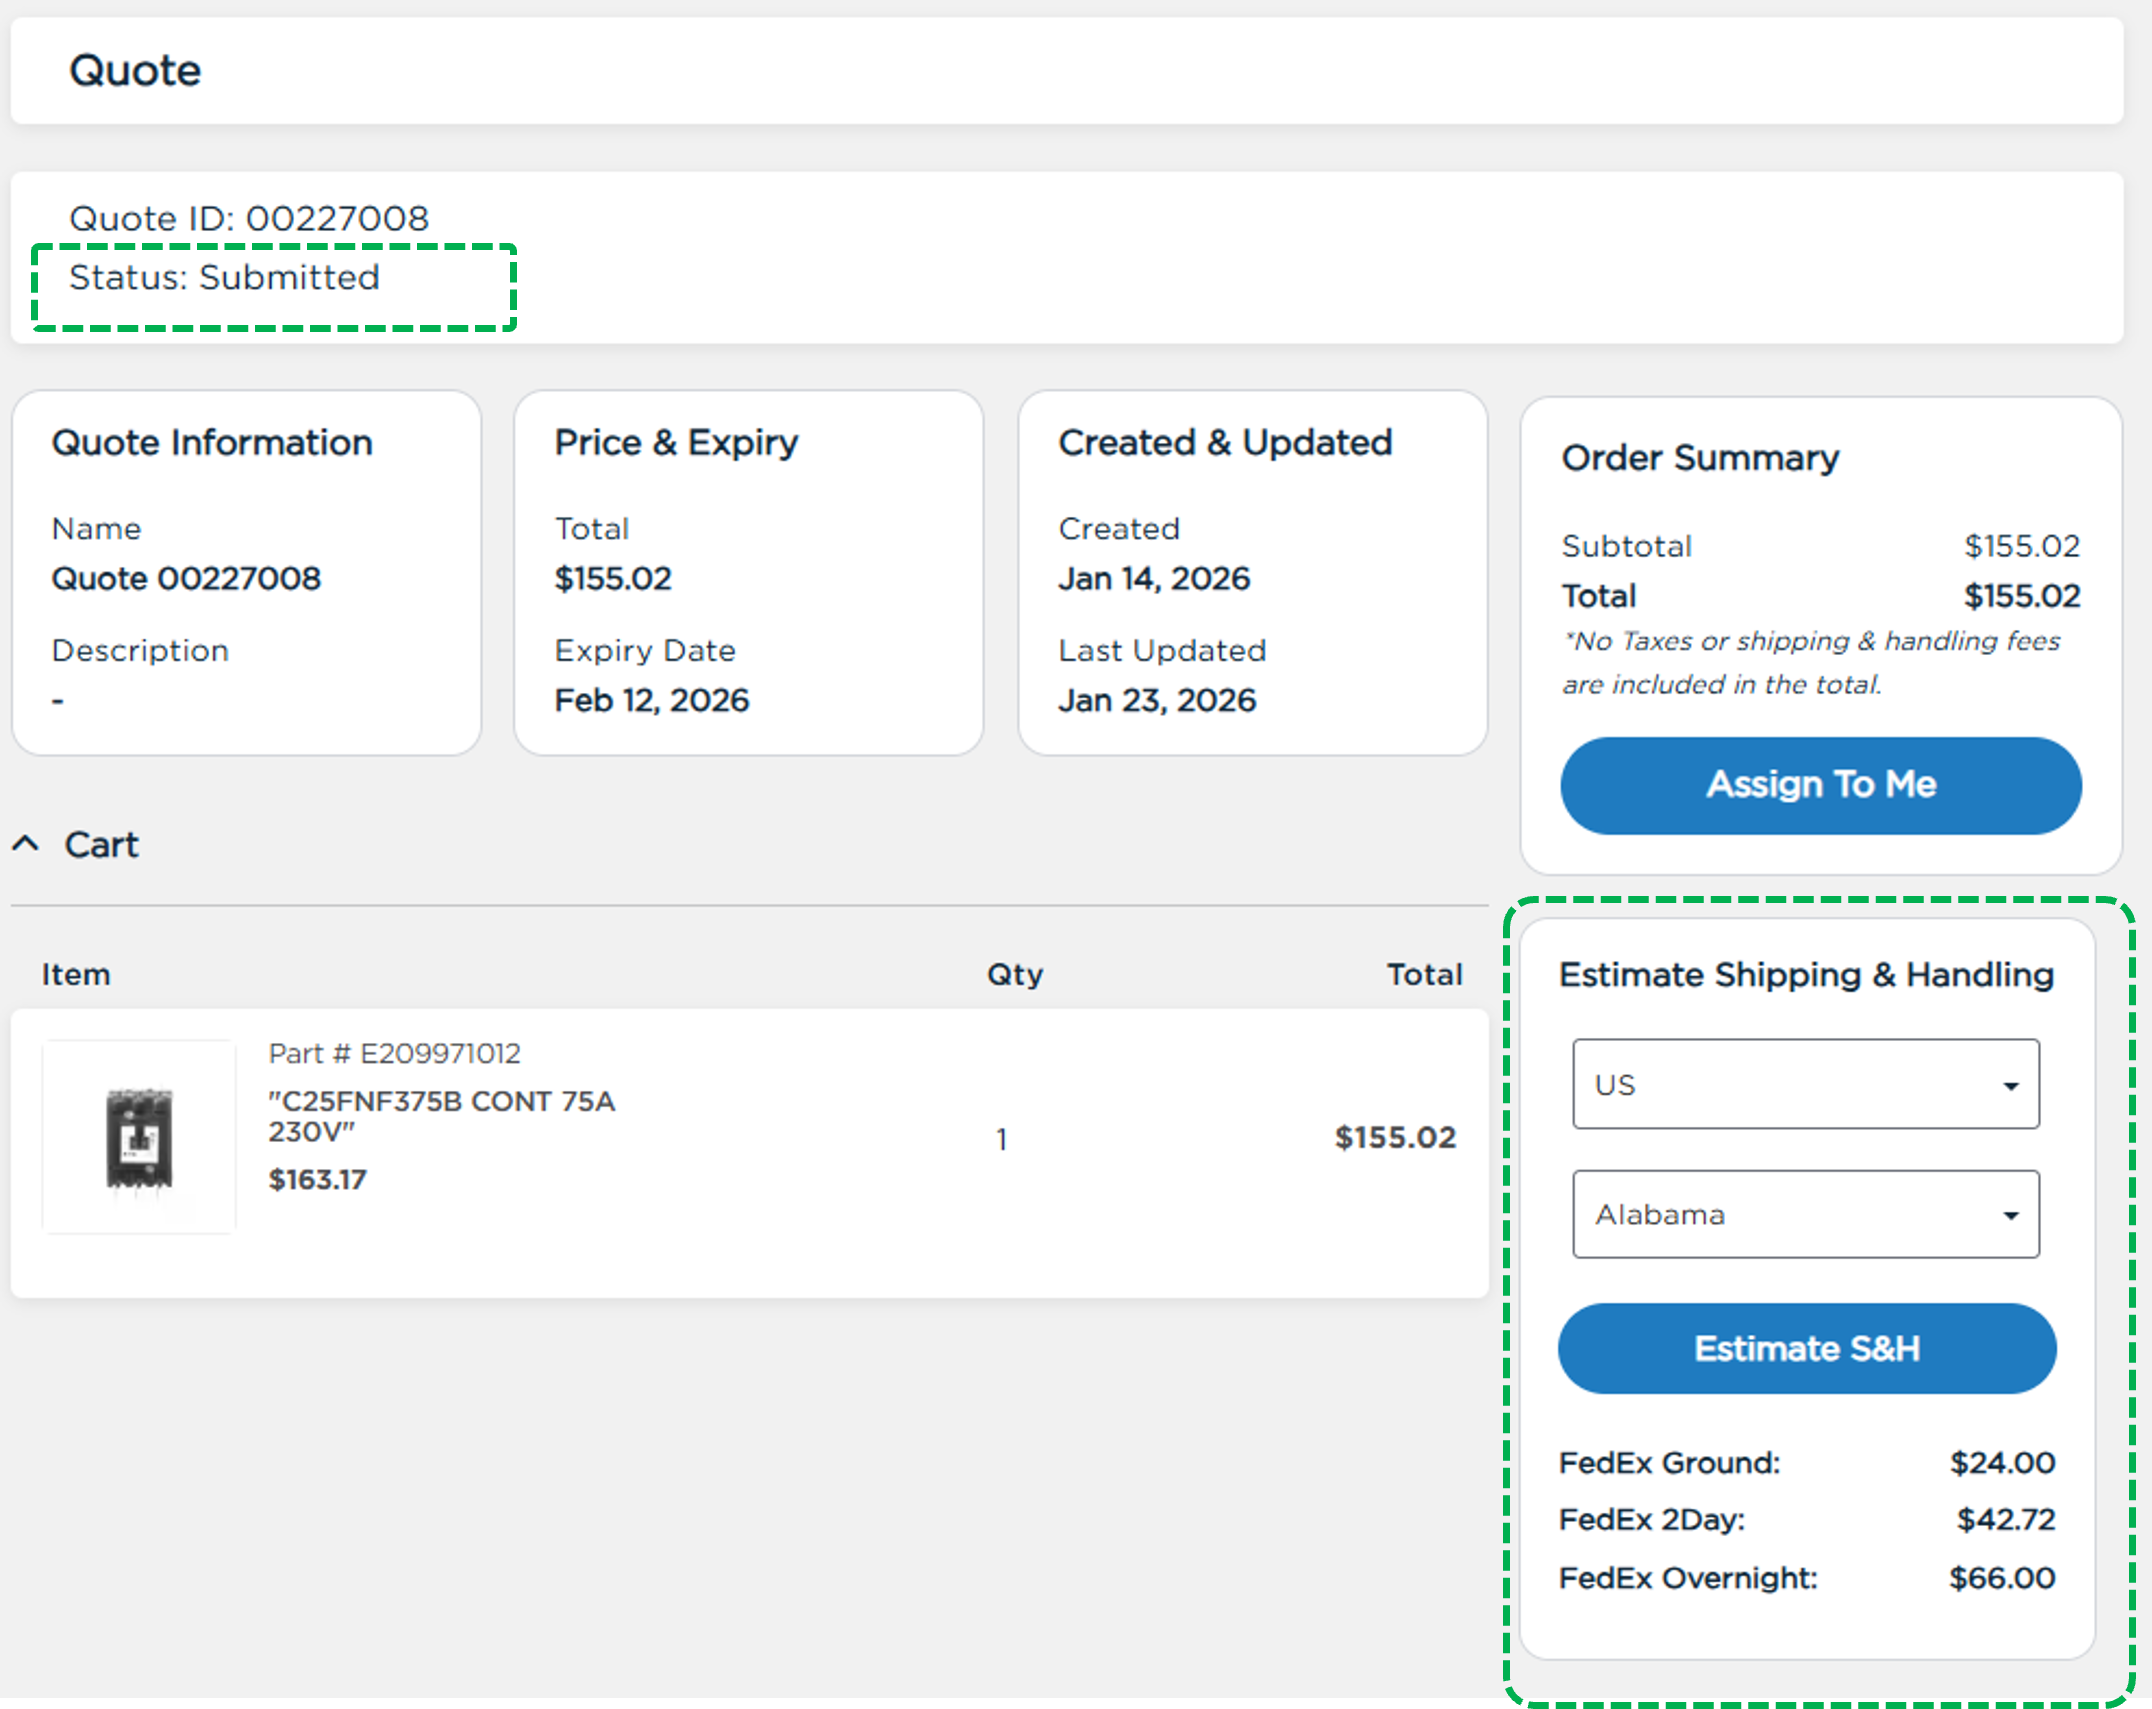Image resolution: width=2152 pixels, height=1709 pixels.
Task: Select the Status: Submitted label
Action: (224, 278)
